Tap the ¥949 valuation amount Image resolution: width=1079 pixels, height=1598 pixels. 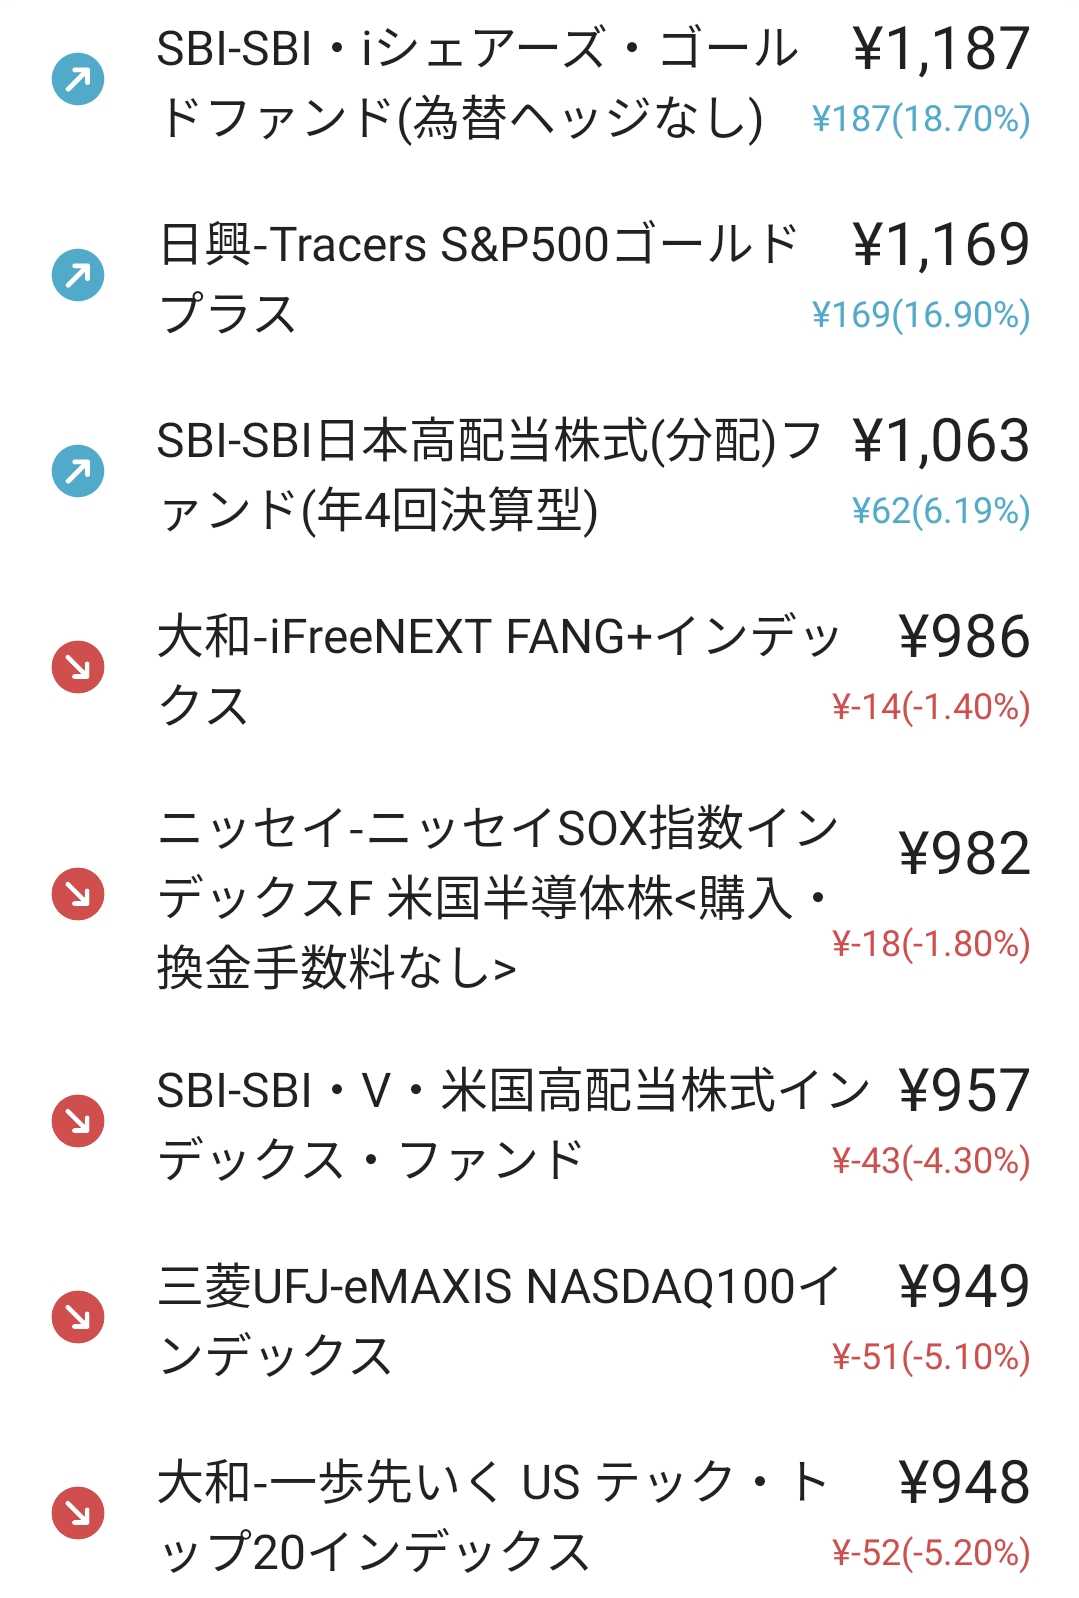click(x=964, y=1286)
